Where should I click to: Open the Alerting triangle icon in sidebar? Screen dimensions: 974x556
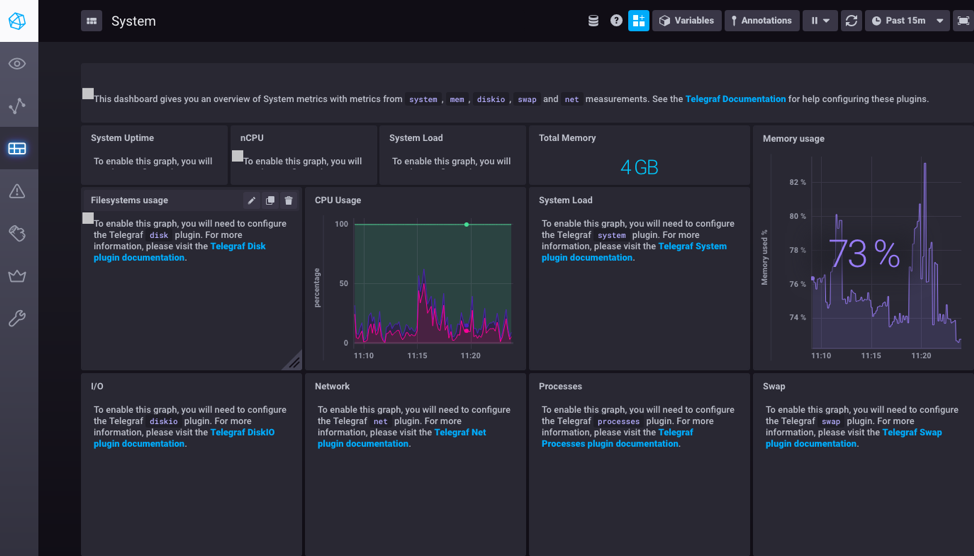coord(17,191)
